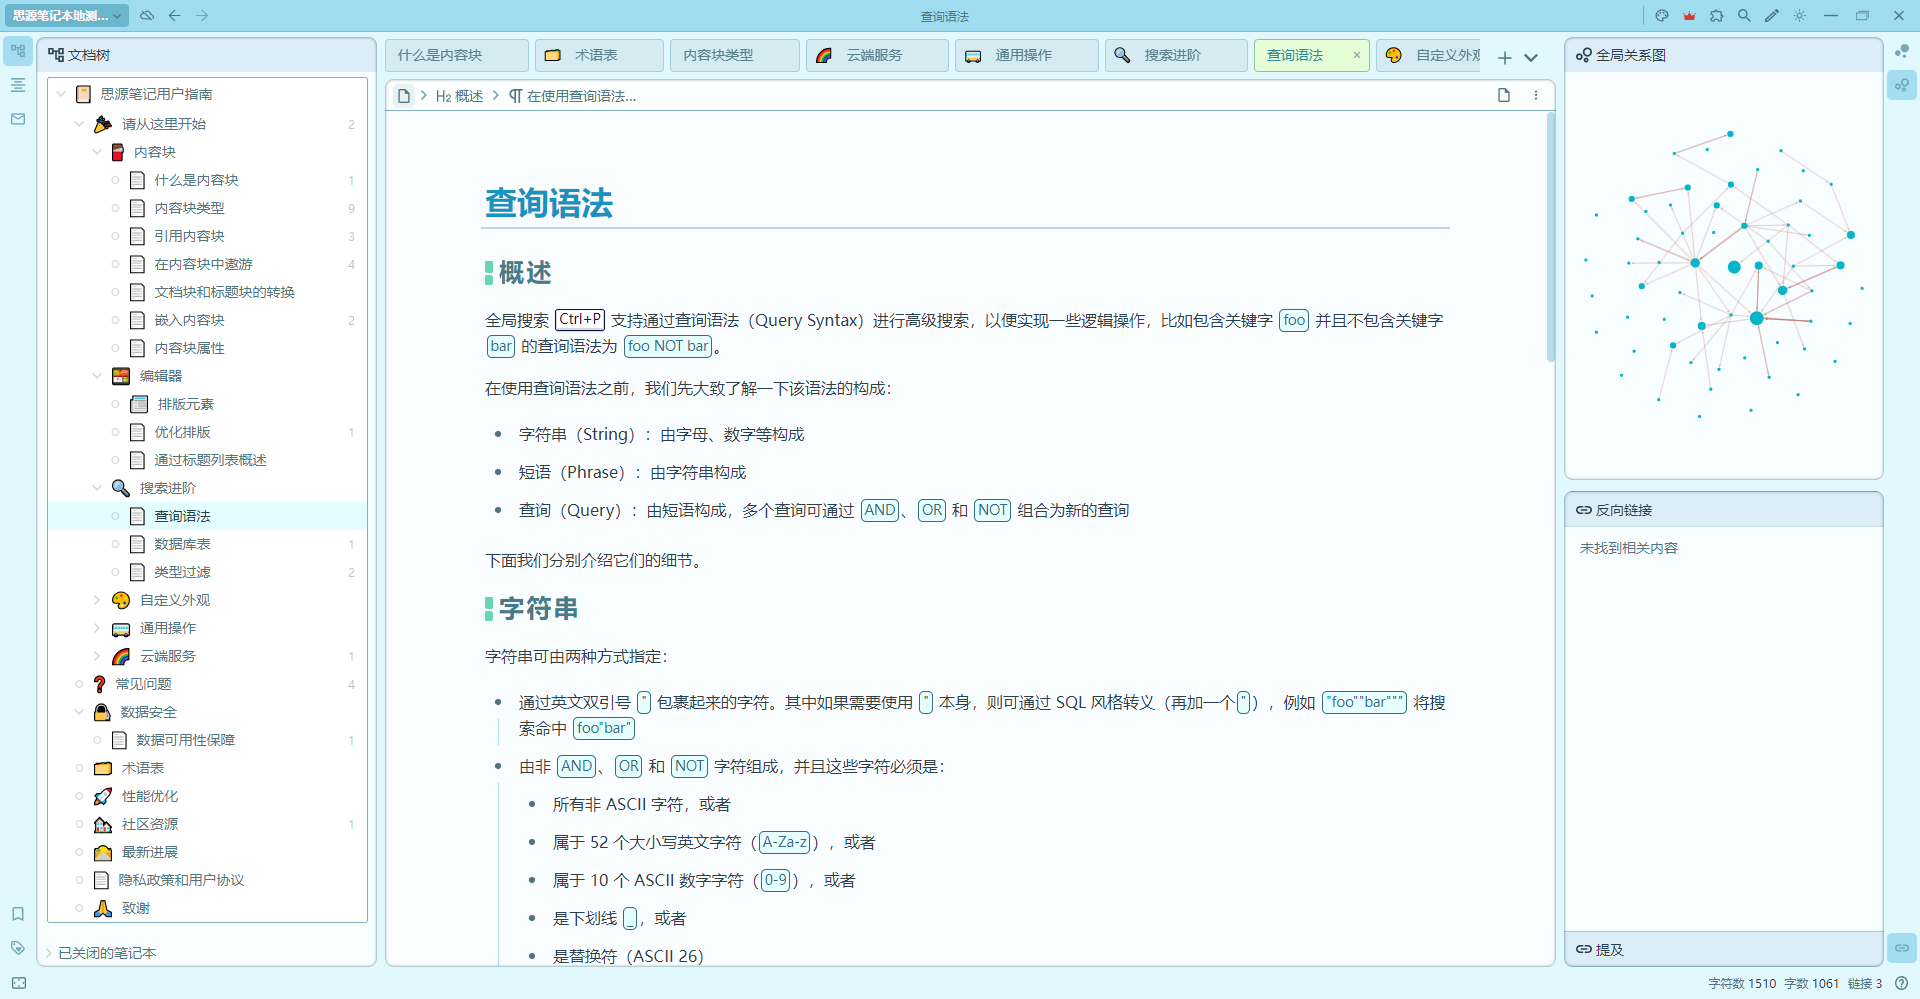Collapse the 搜索进阶 tree folder
This screenshot has height=999, width=1920.
click(97, 488)
